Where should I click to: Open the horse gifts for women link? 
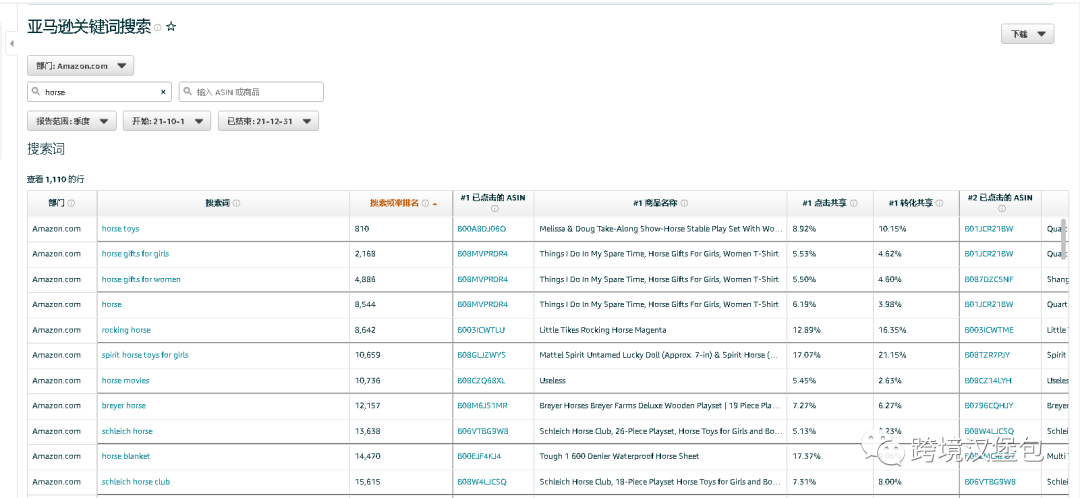(141, 280)
